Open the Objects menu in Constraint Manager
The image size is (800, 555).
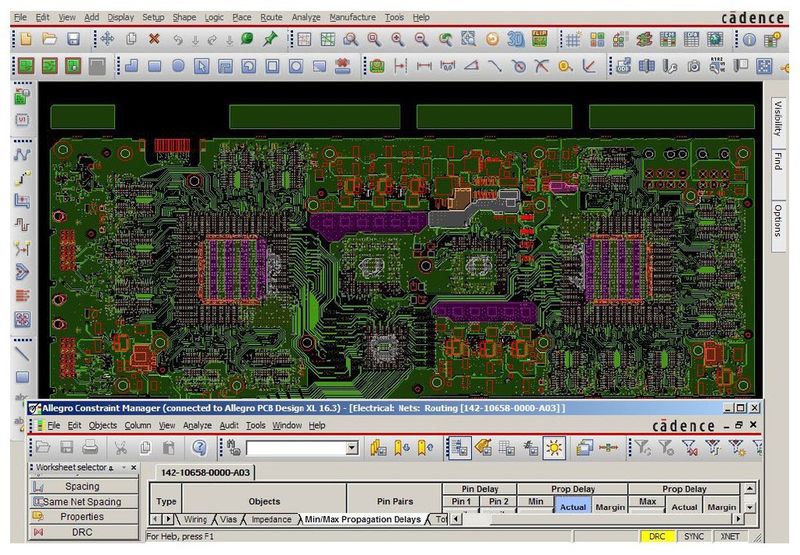[103, 425]
